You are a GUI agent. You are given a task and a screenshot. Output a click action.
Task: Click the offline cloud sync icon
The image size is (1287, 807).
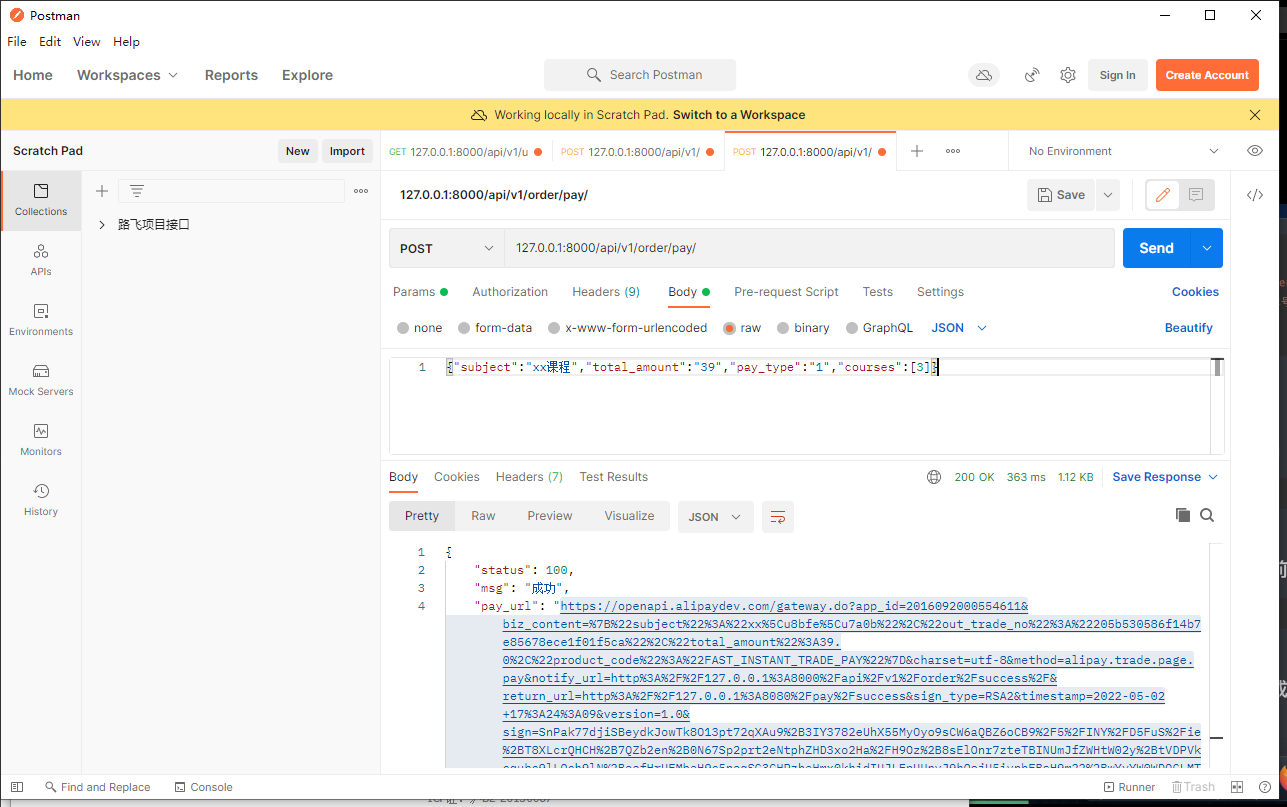tap(984, 75)
